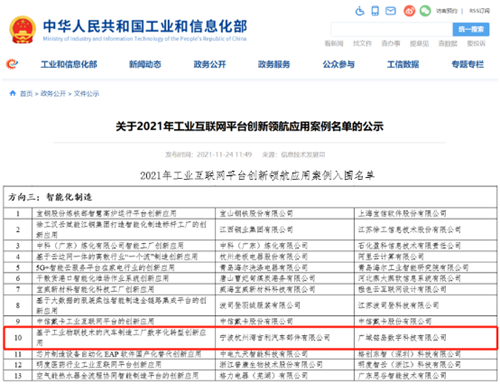Click into the site search box
Image resolution: width=500 pixels, height=384 pixels.
[392, 29]
